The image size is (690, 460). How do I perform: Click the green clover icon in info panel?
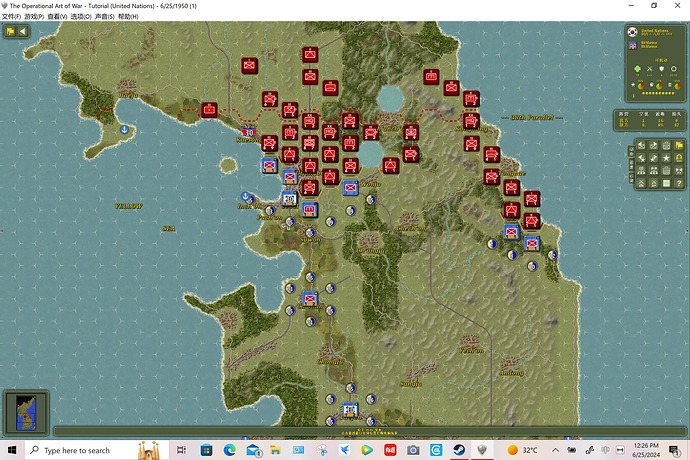[x=637, y=69]
